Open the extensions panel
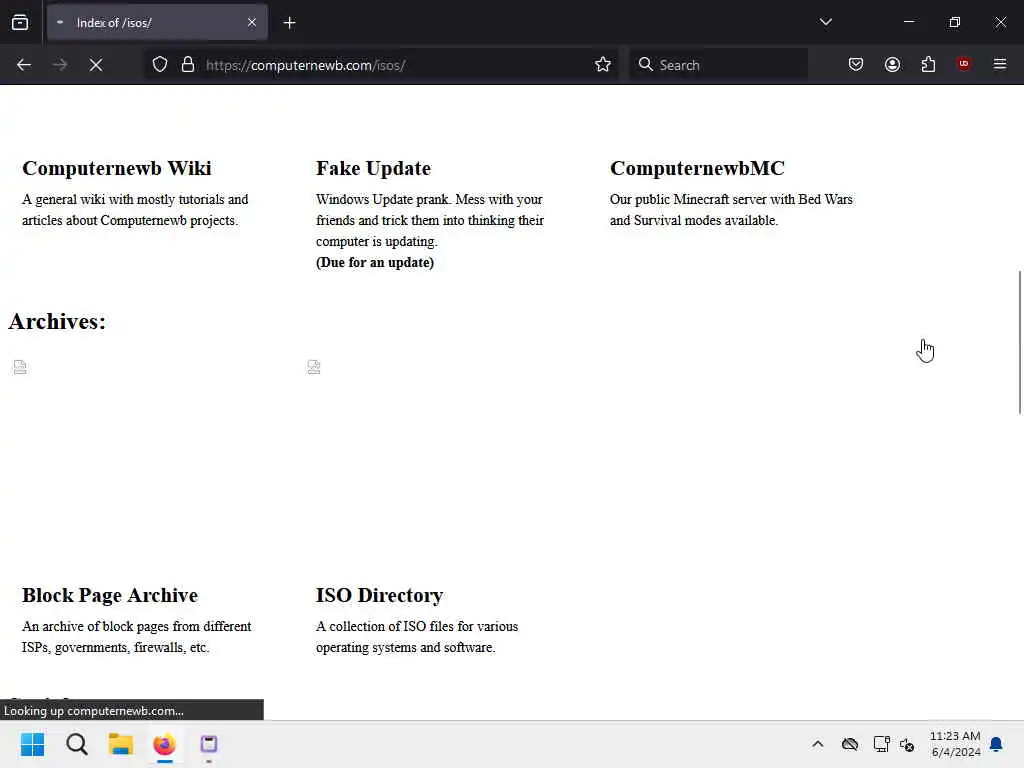 coord(928,65)
